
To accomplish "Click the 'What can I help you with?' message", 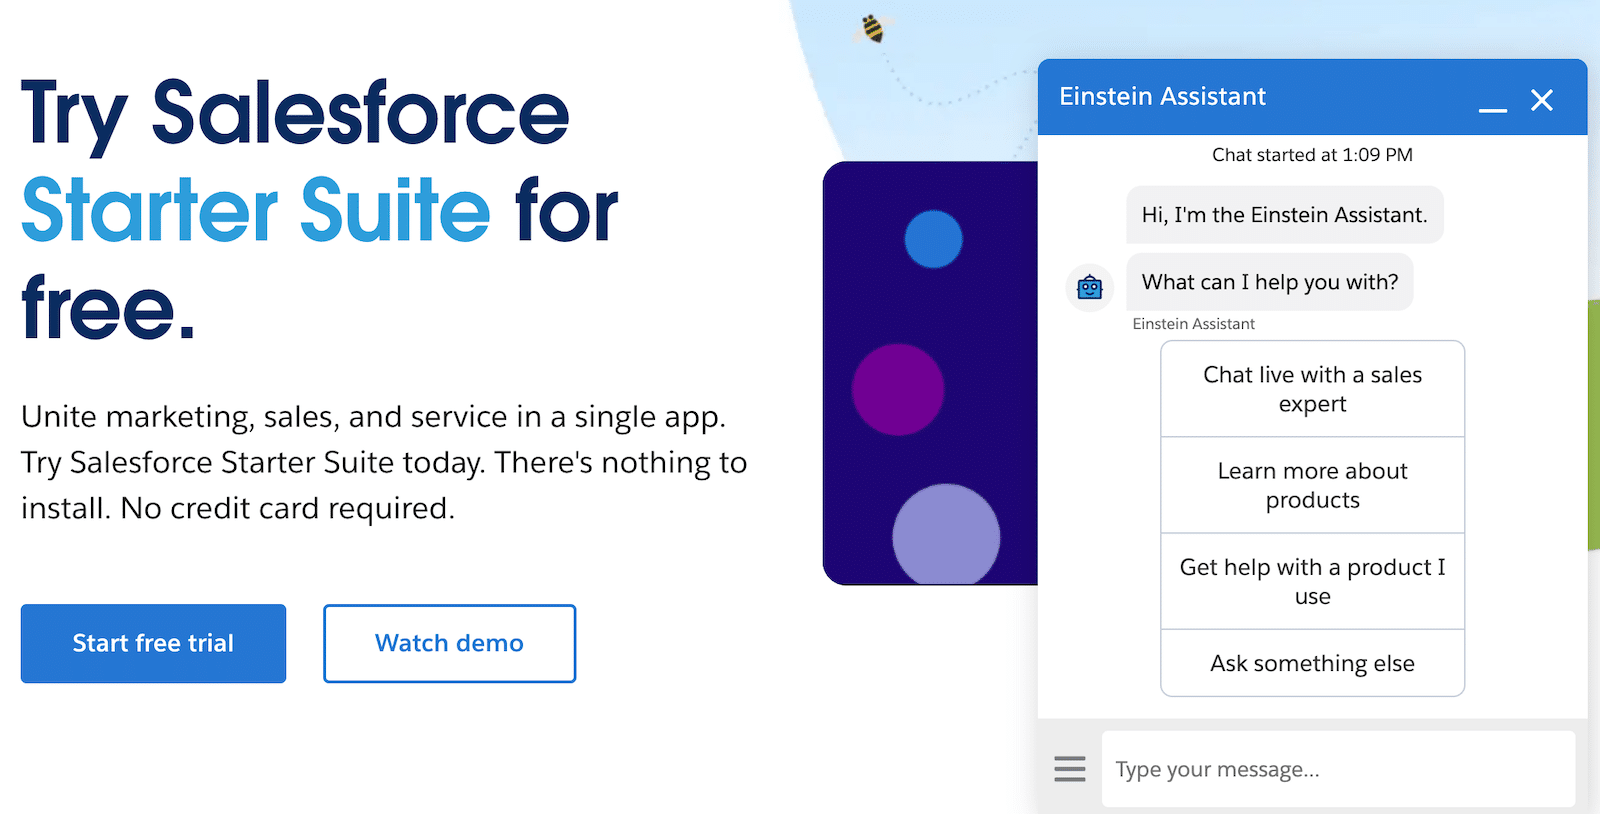I will pyautogui.click(x=1270, y=282).
